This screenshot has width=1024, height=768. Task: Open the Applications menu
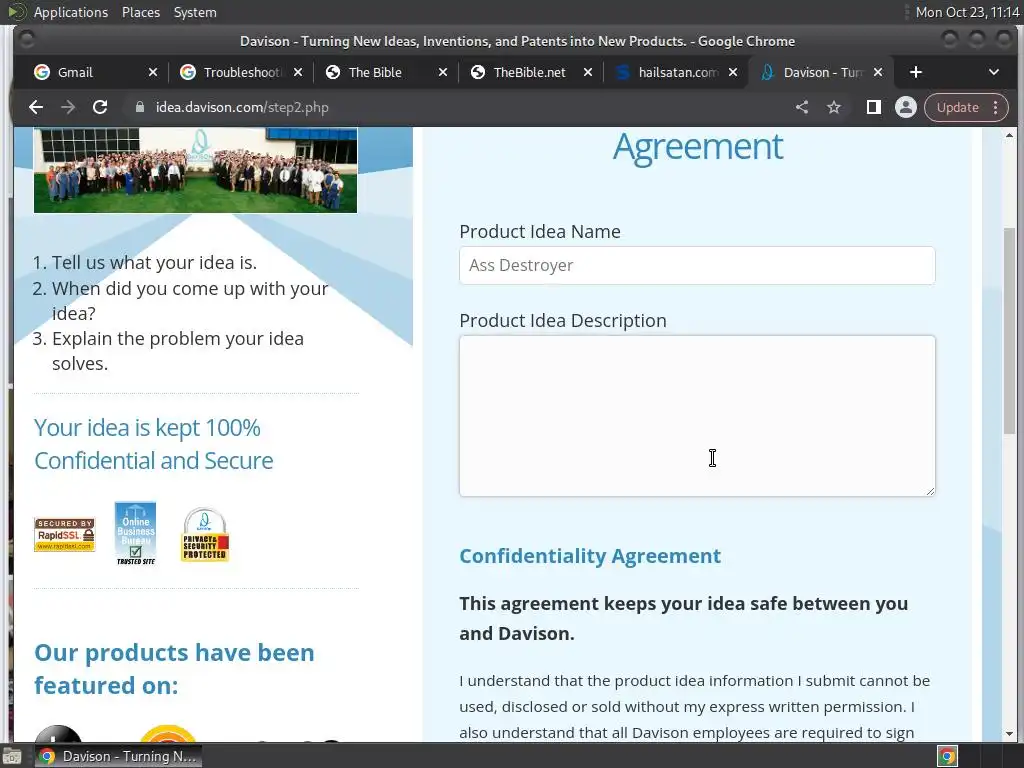pos(71,12)
